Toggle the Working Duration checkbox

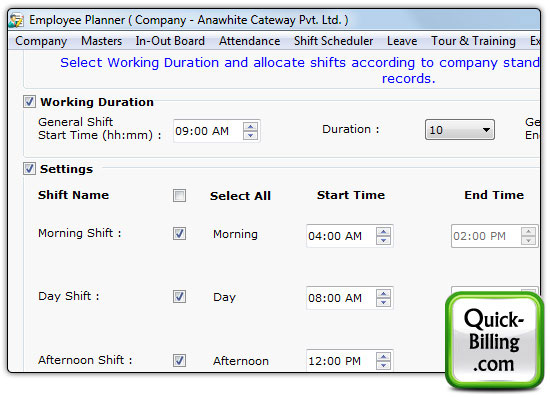click(x=29, y=102)
